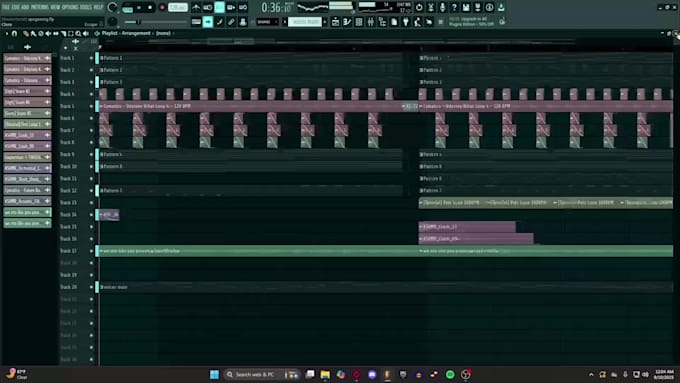Screen dimensions: 680x383
Task: Click the circular info icon
Action: [489, 7]
